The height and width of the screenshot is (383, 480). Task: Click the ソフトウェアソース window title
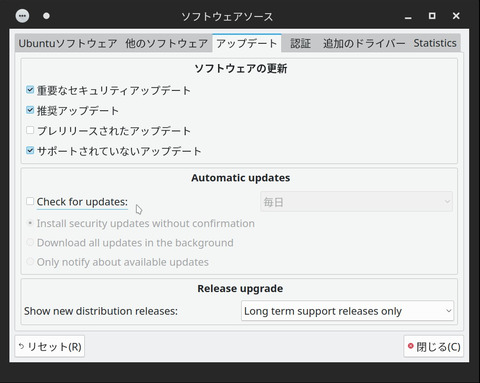tap(227, 17)
